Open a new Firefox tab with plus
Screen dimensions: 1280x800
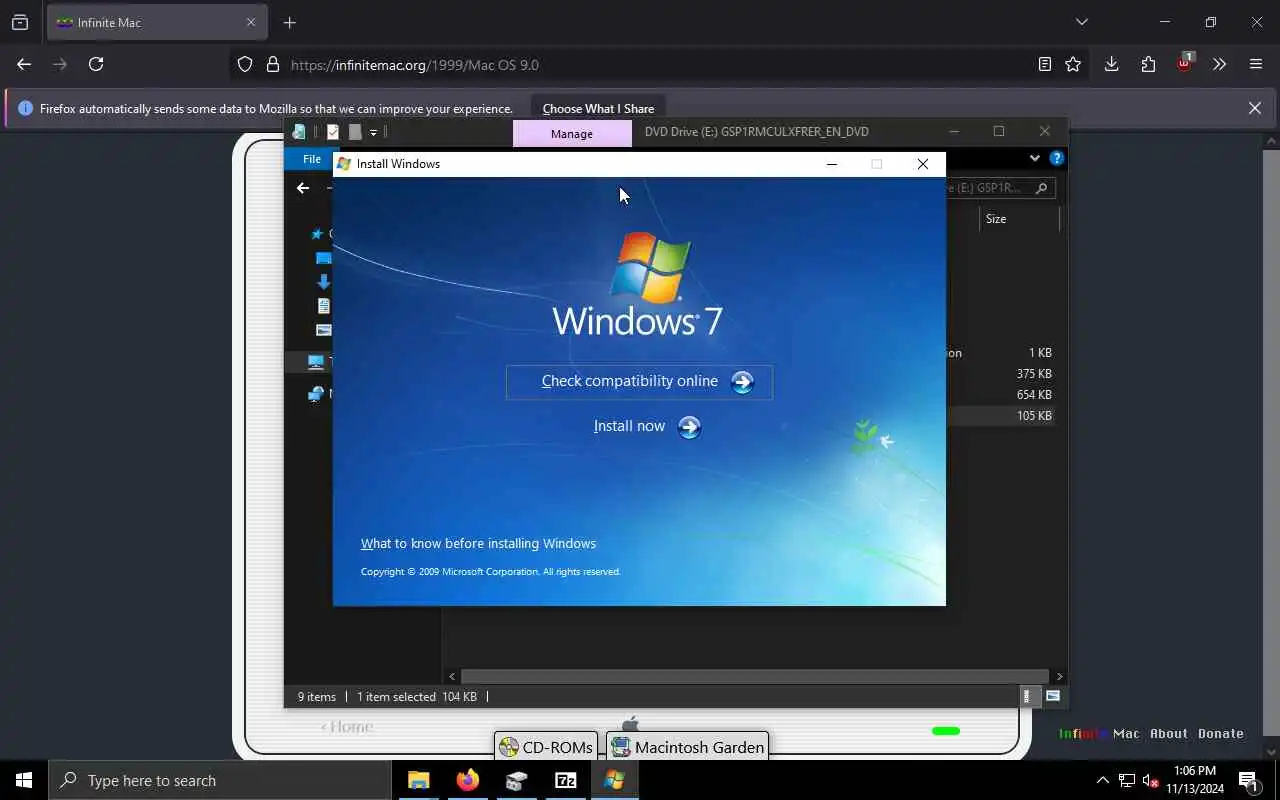tap(290, 22)
